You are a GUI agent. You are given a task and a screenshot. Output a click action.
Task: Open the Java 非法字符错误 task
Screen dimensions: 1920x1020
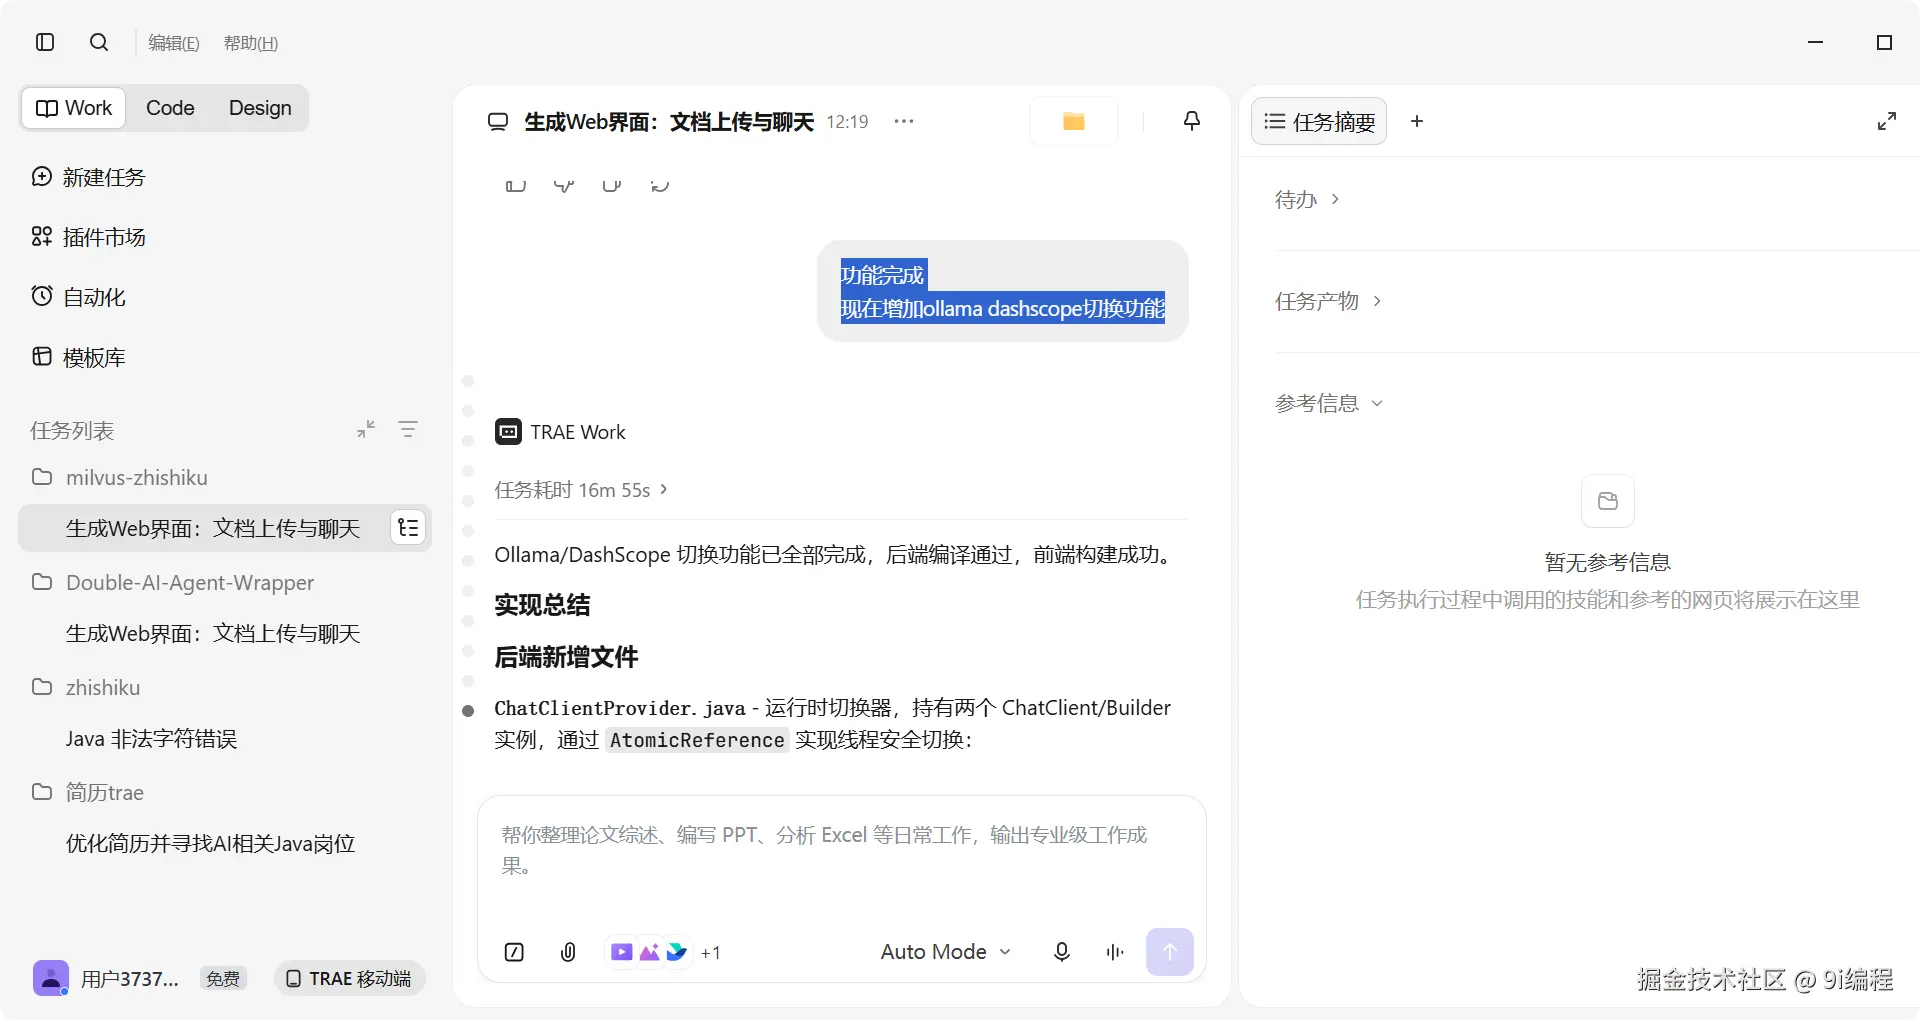coord(151,738)
